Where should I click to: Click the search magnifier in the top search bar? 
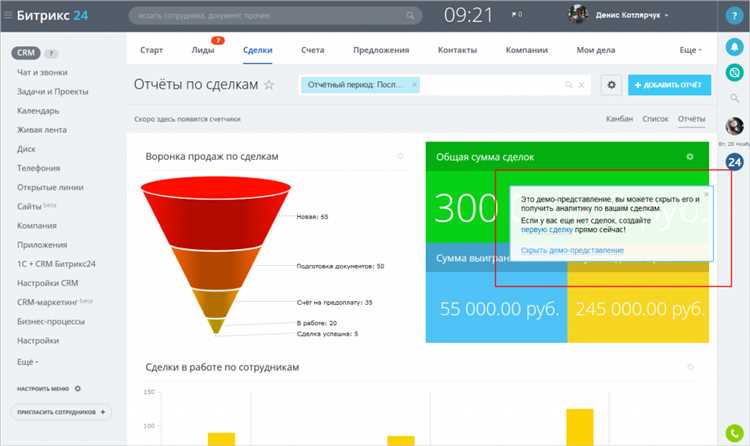coord(410,16)
